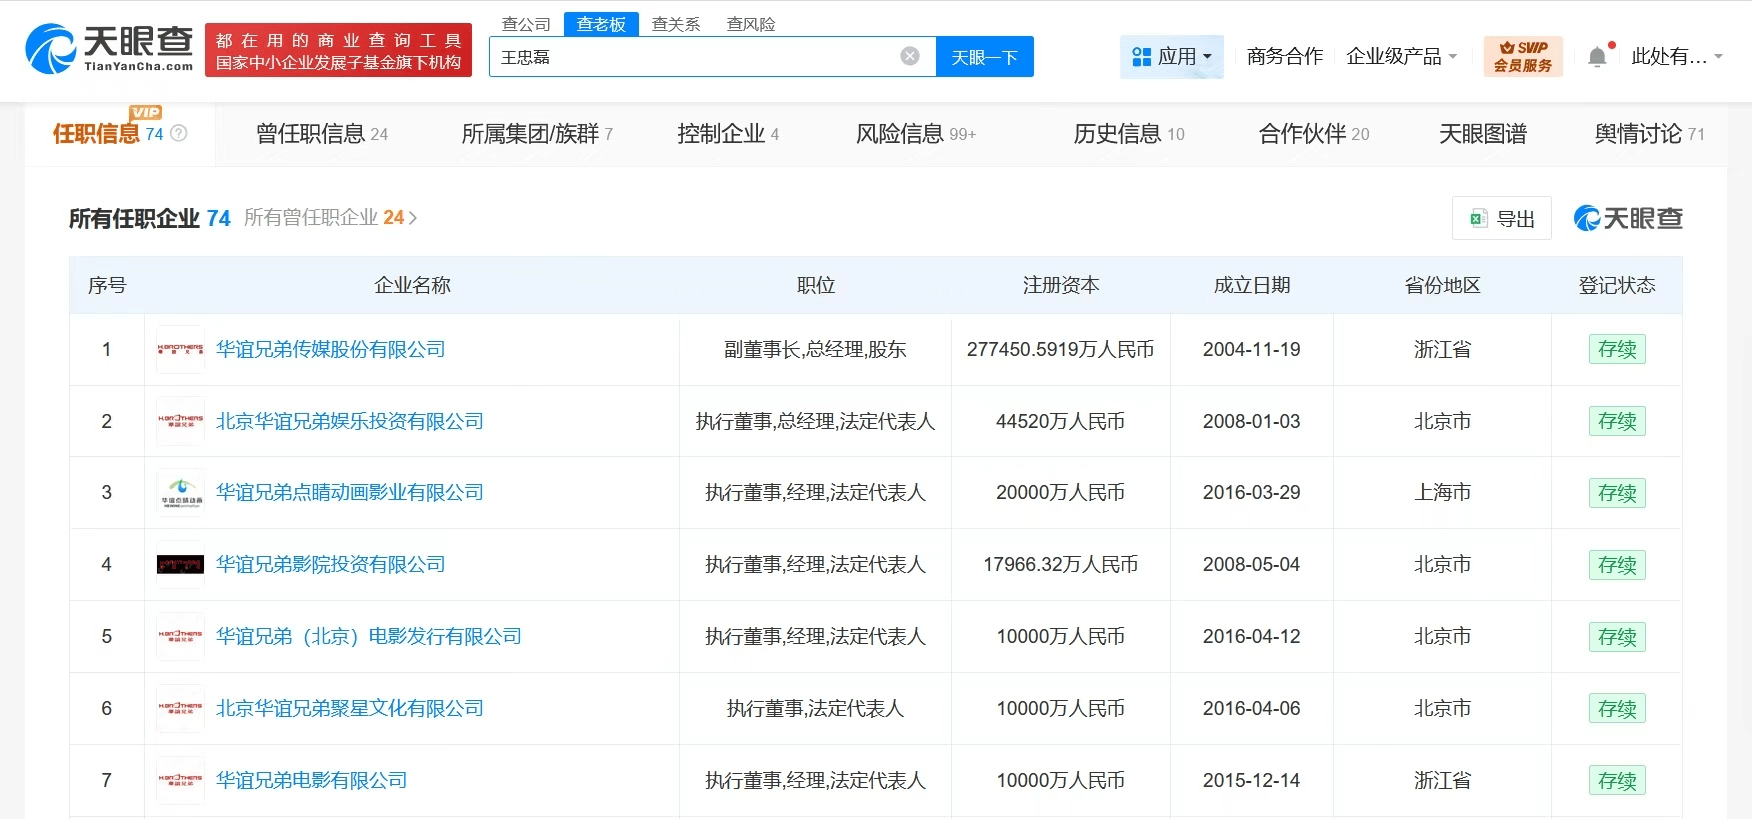The width and height of the screenshot is (1752, 819).
Task: Open the notification bell
Action: click(1597, 57)
